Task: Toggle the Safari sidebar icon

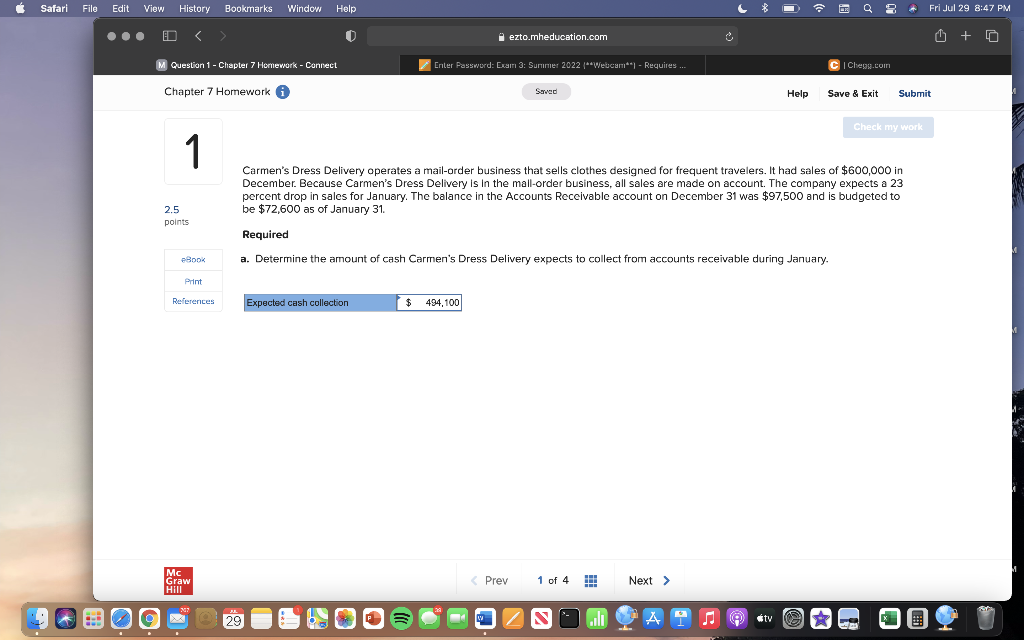Action: [x=170, y=37]
